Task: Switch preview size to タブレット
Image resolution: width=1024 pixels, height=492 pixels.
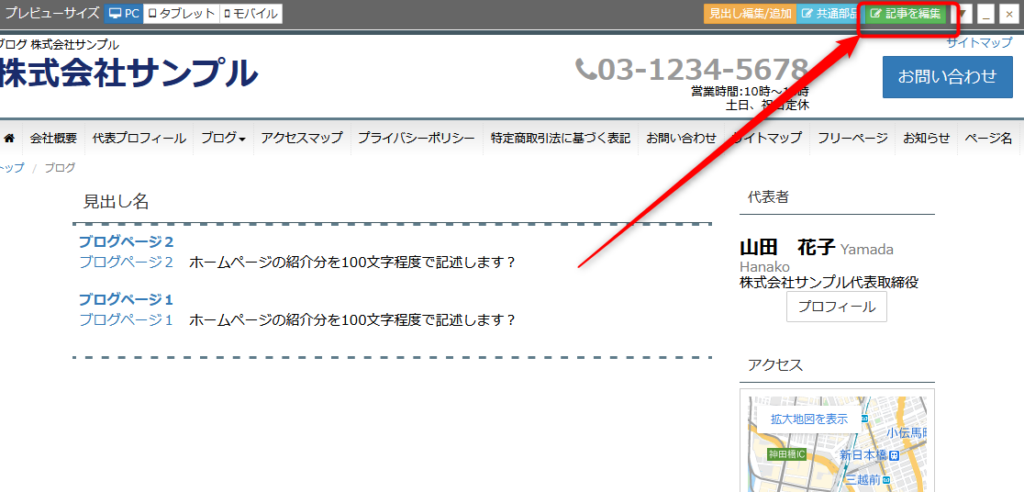Action: click(x=180, y=14)
